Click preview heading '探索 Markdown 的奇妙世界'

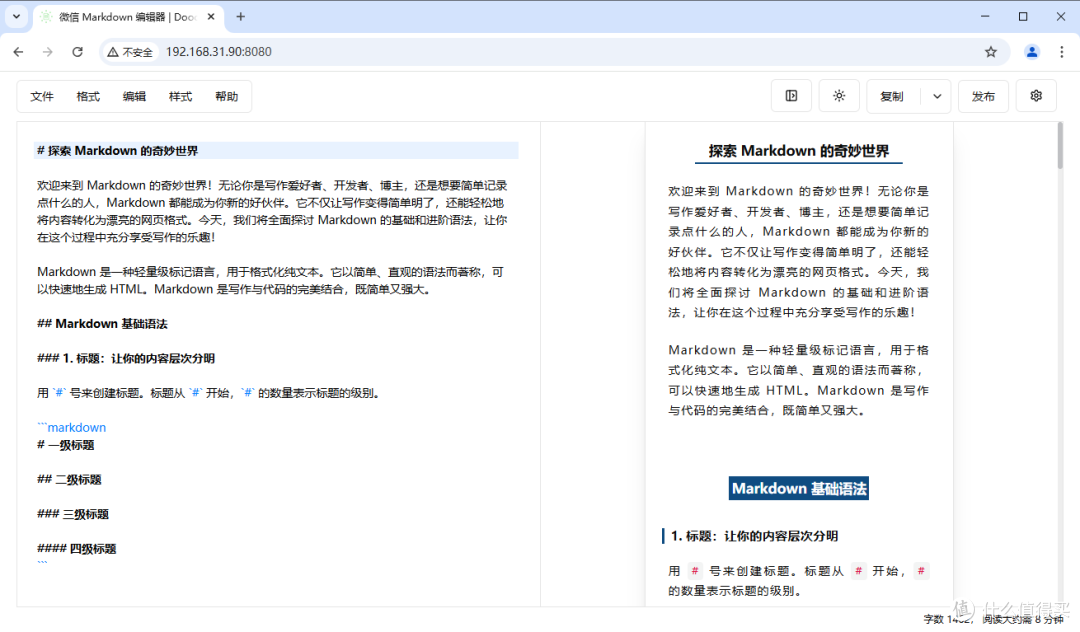[799, 151]
